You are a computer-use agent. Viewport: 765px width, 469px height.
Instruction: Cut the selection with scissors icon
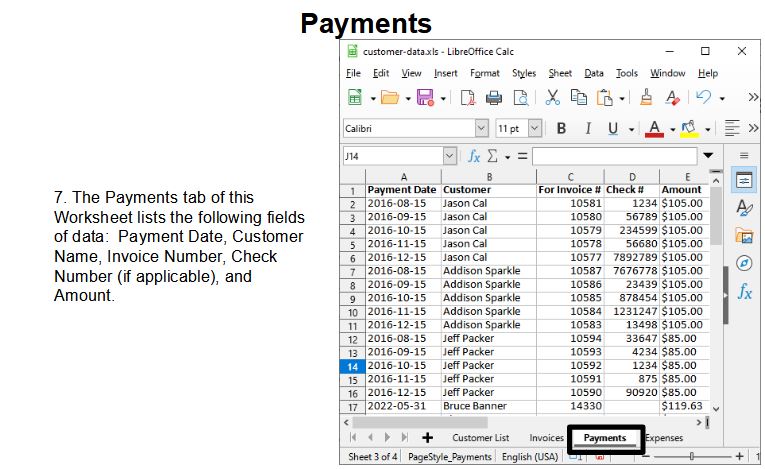tap(552, 98)
